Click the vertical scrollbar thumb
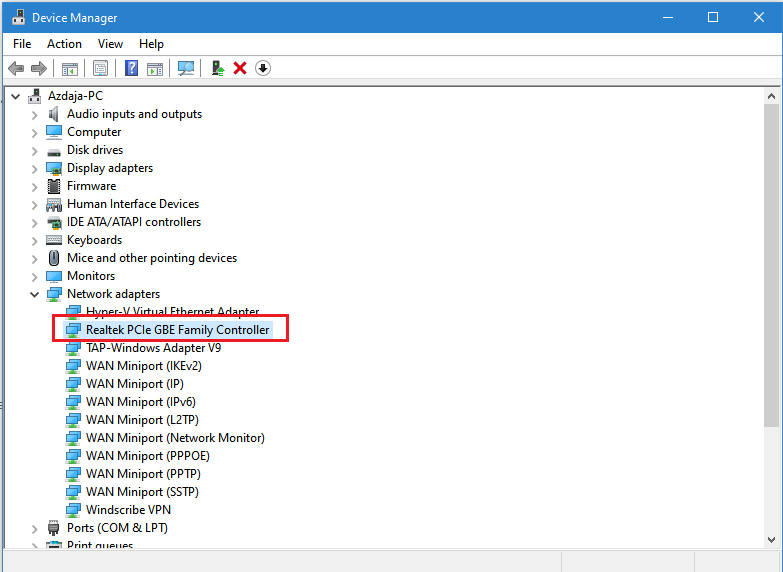Viewport: 783px width, 572px height. [x=771, y=265]
